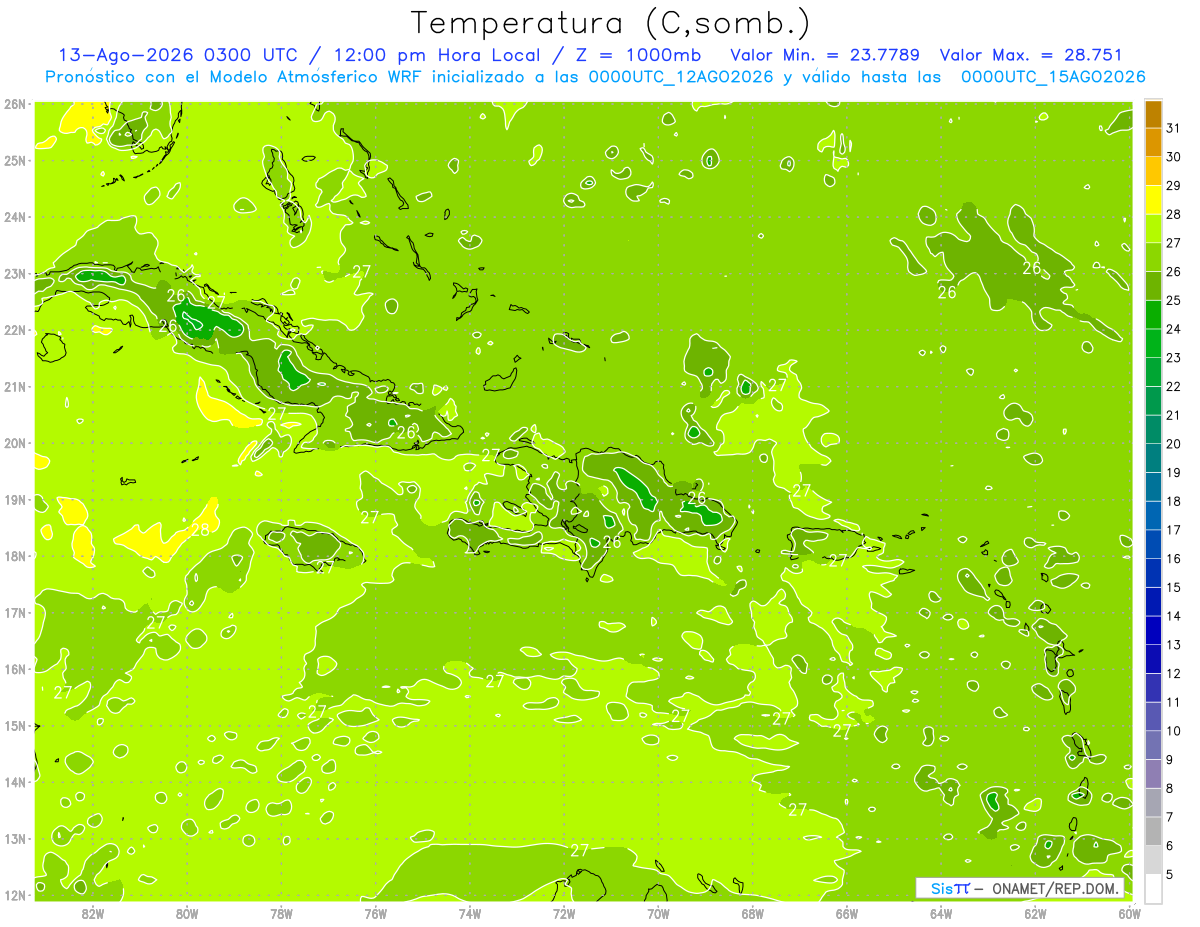Click the '16N' latitude label
Image resolution: width=1200 pixels, height=927 pixels.
pos(15,669)
